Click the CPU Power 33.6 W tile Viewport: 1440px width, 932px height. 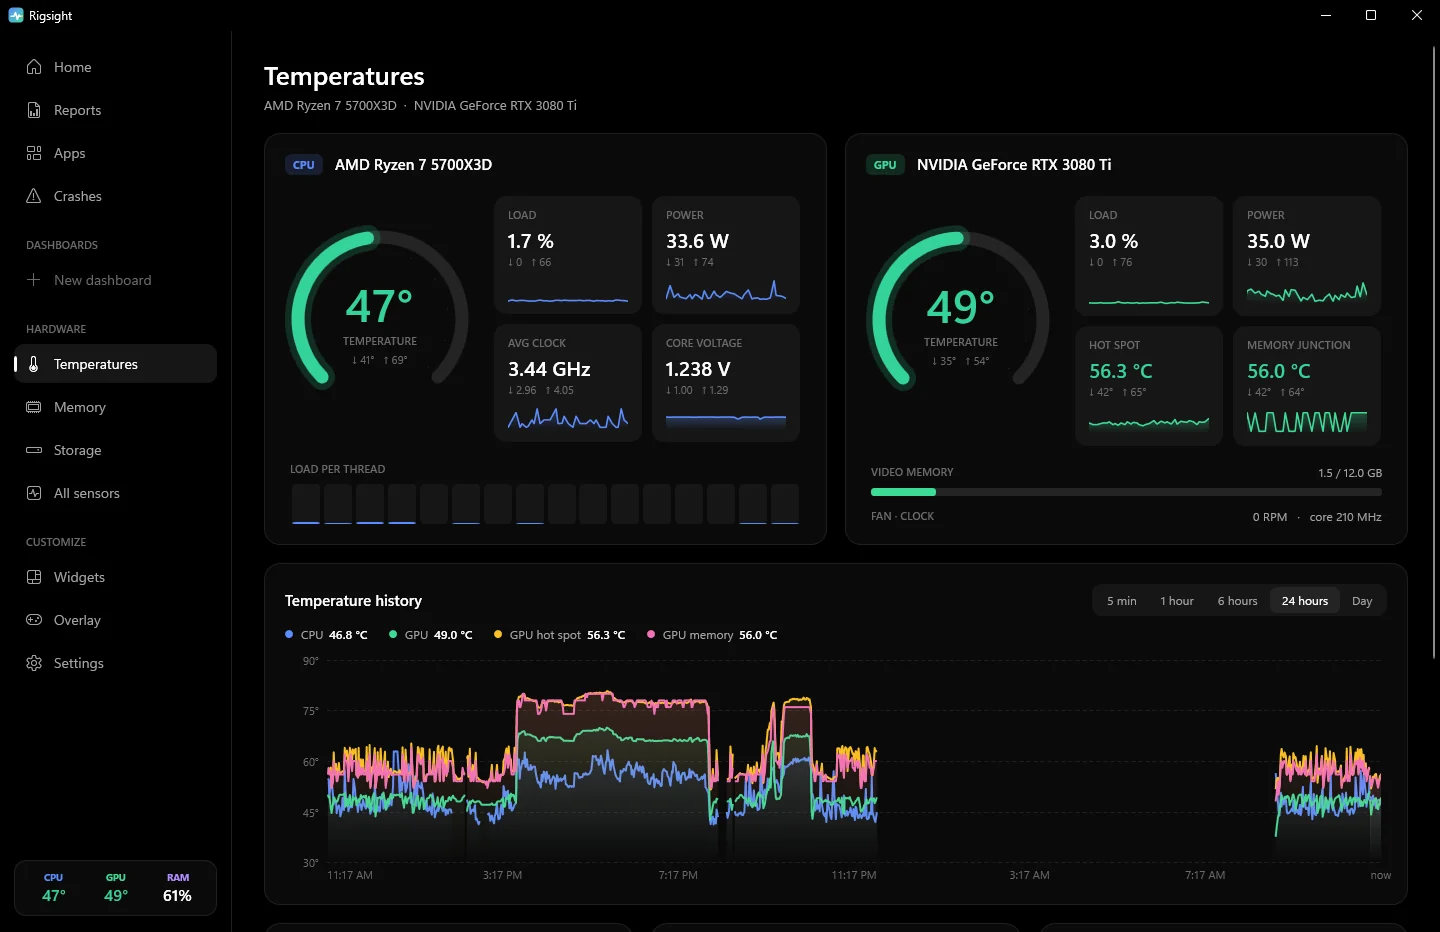pos(726,255)
